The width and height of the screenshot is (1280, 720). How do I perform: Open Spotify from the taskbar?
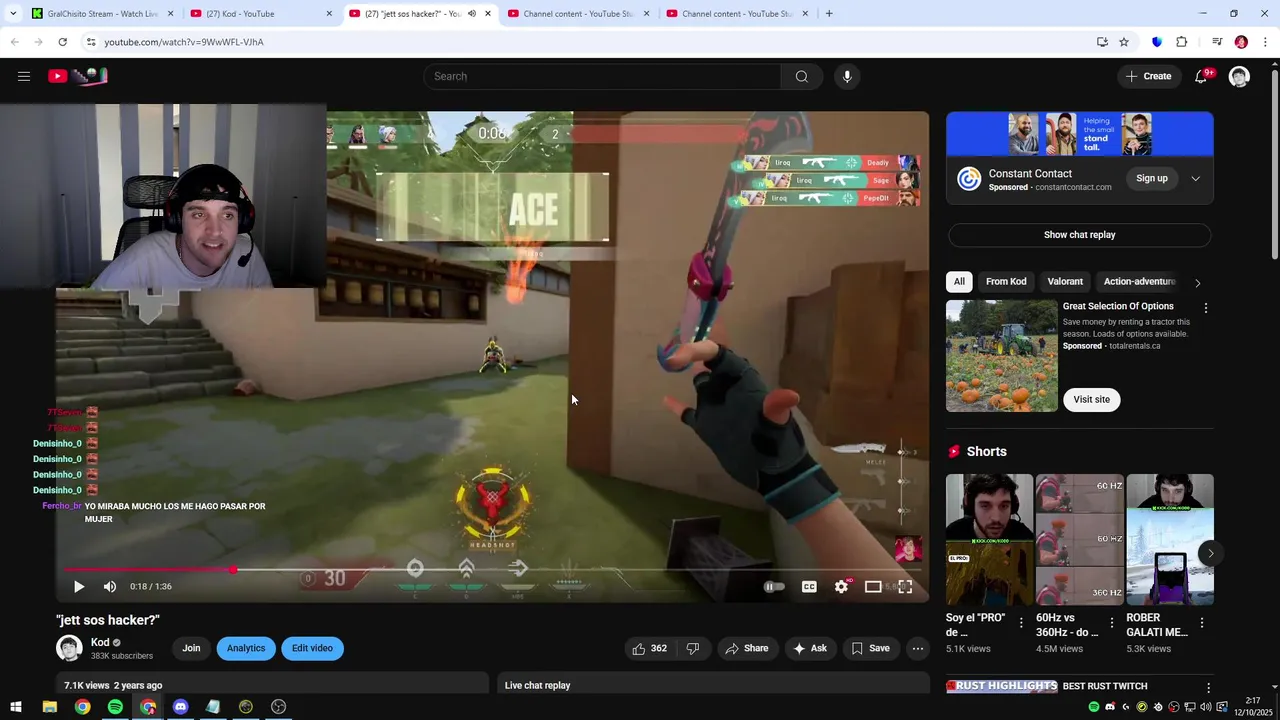click(115, 707)
